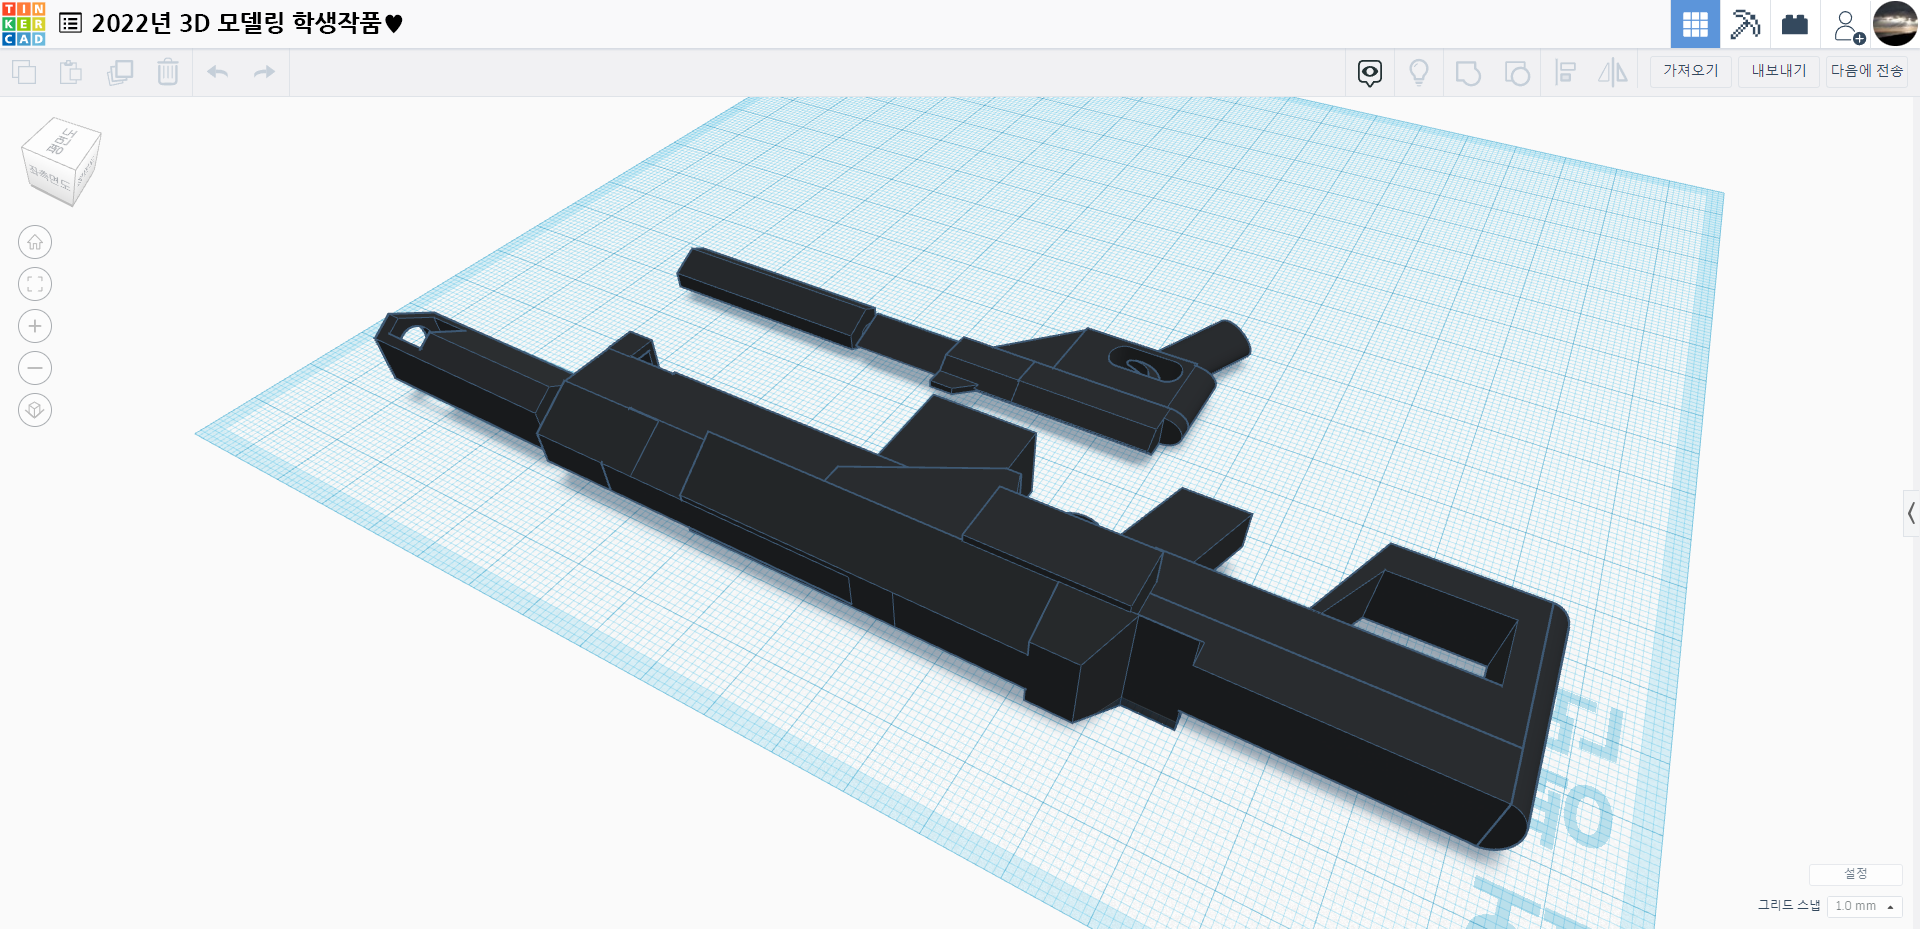Viewport: 1920px width, 929px height.
Task: Toggle the Show all lightbulb icon
Action: pyautogui.click(x=1419, y=72)
